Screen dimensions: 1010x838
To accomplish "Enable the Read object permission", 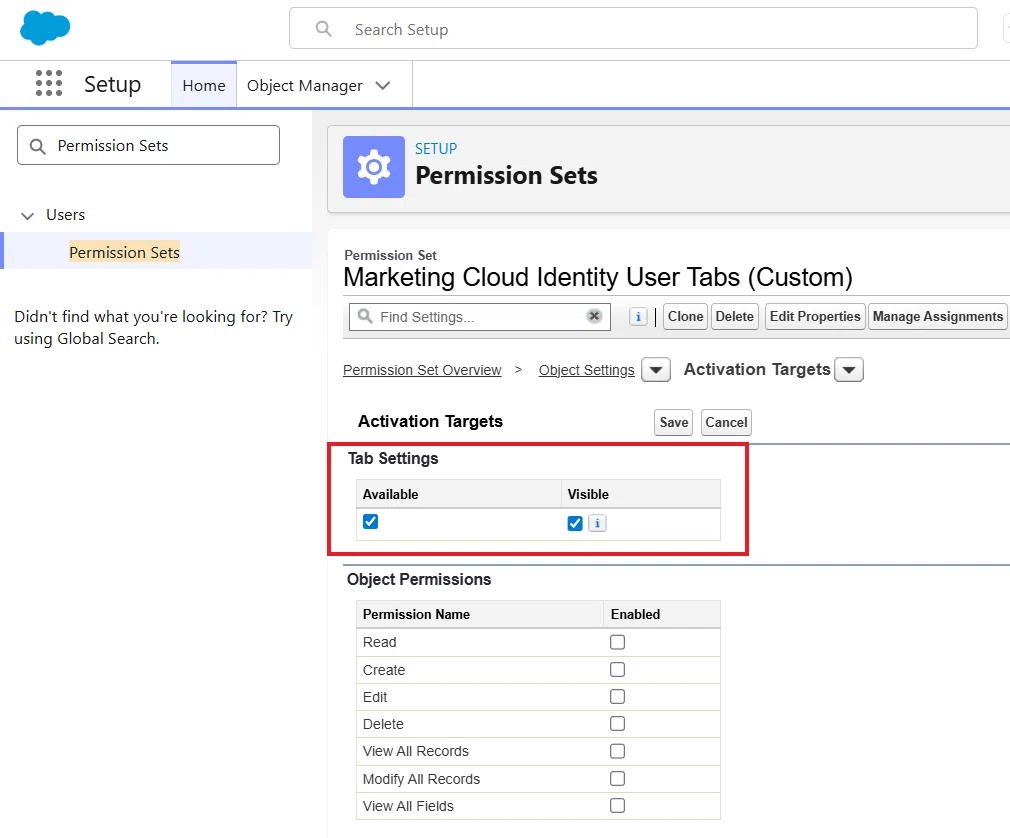I will [617, 642].
